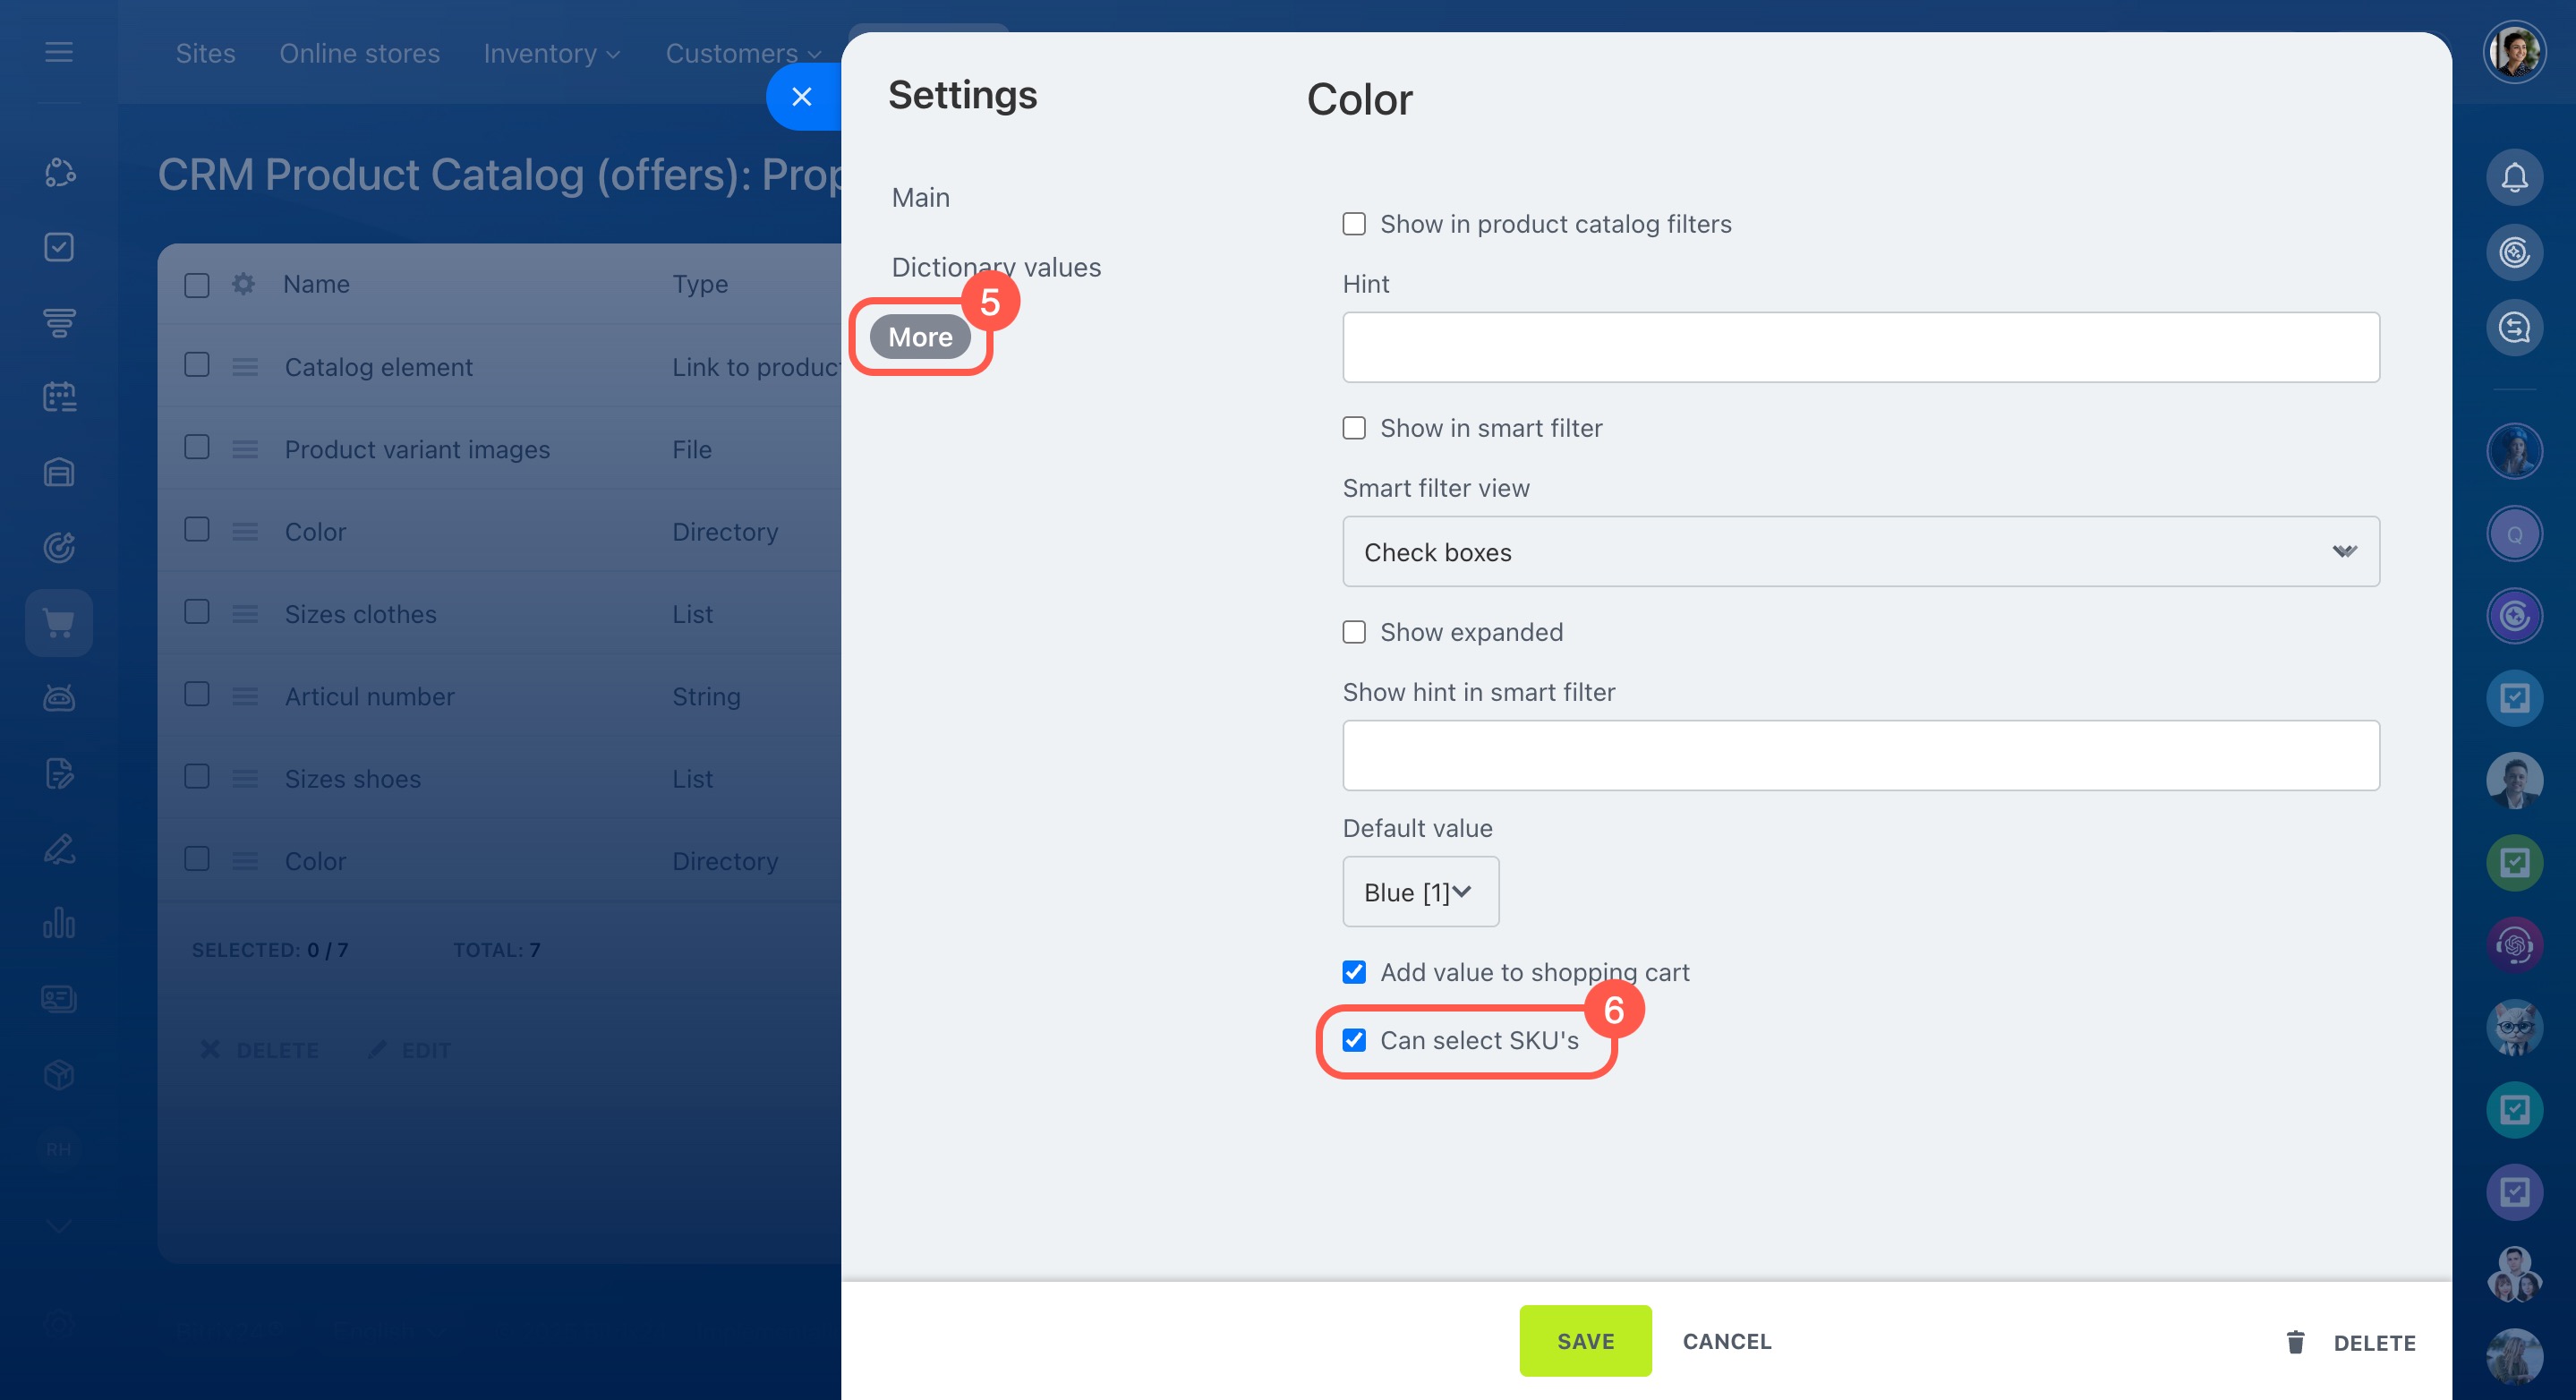The image size is (2576, 1400).
Task: Click the Cancel button
Action: click(1726, 1341)
